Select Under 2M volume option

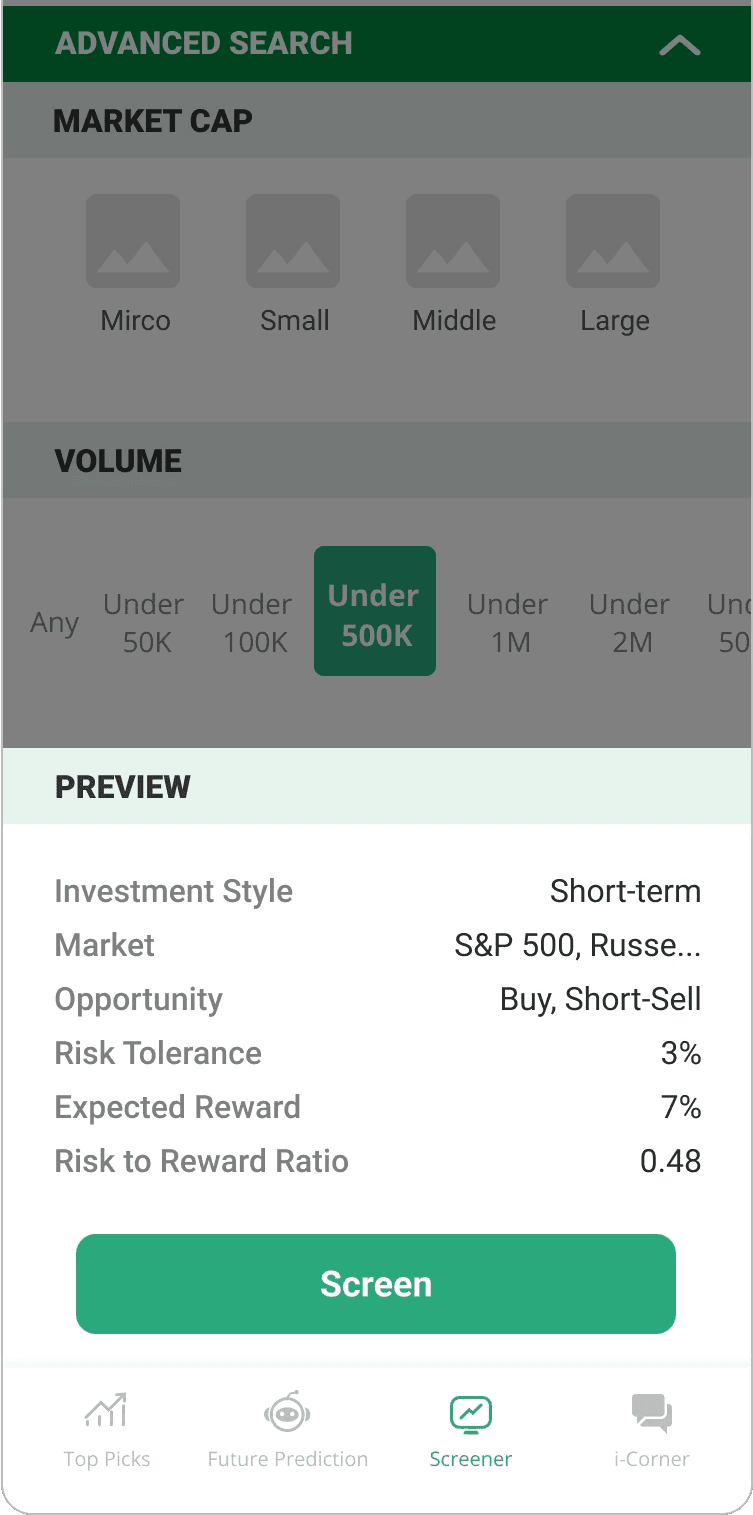(x=630, y=622)
